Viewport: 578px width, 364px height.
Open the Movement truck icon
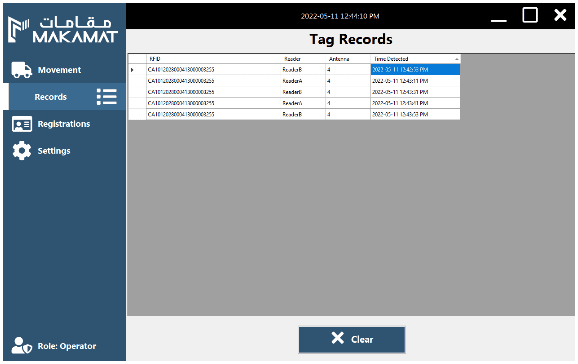click(x=21, y=70)
